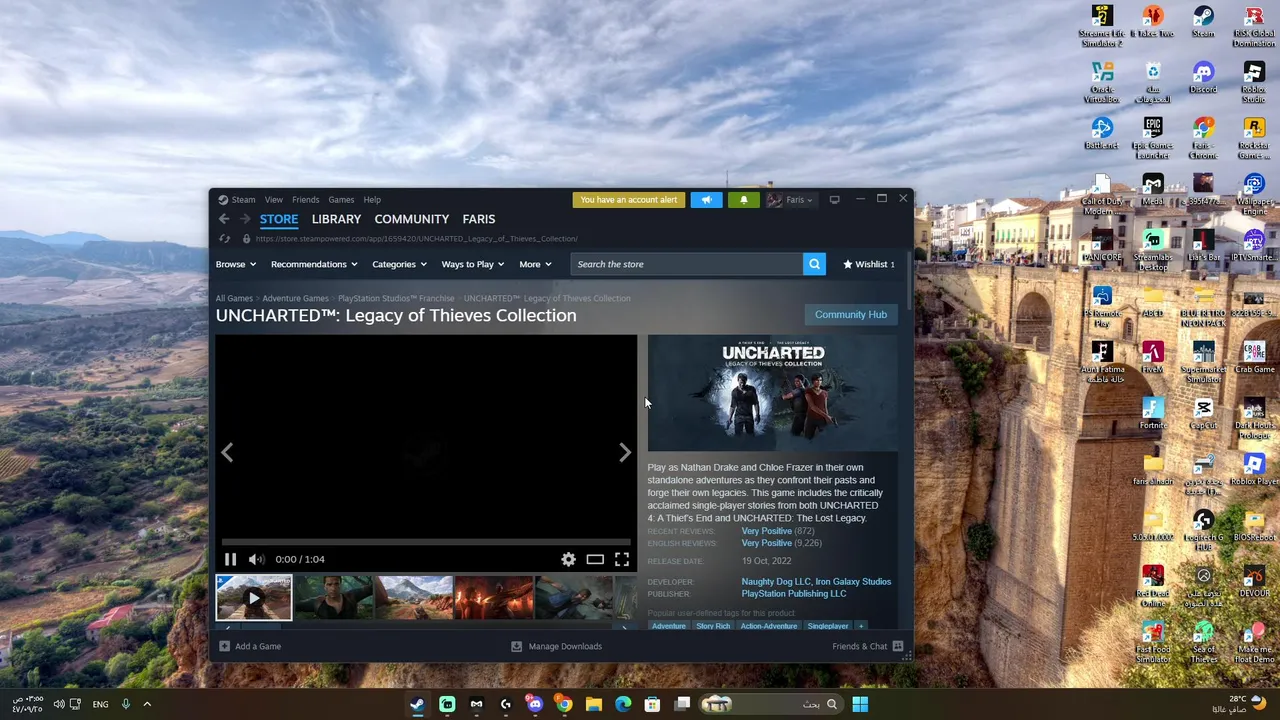Show hidden system tray icons chevron
The height and width of the screenshot is (720, 1280).
point(147,704)
